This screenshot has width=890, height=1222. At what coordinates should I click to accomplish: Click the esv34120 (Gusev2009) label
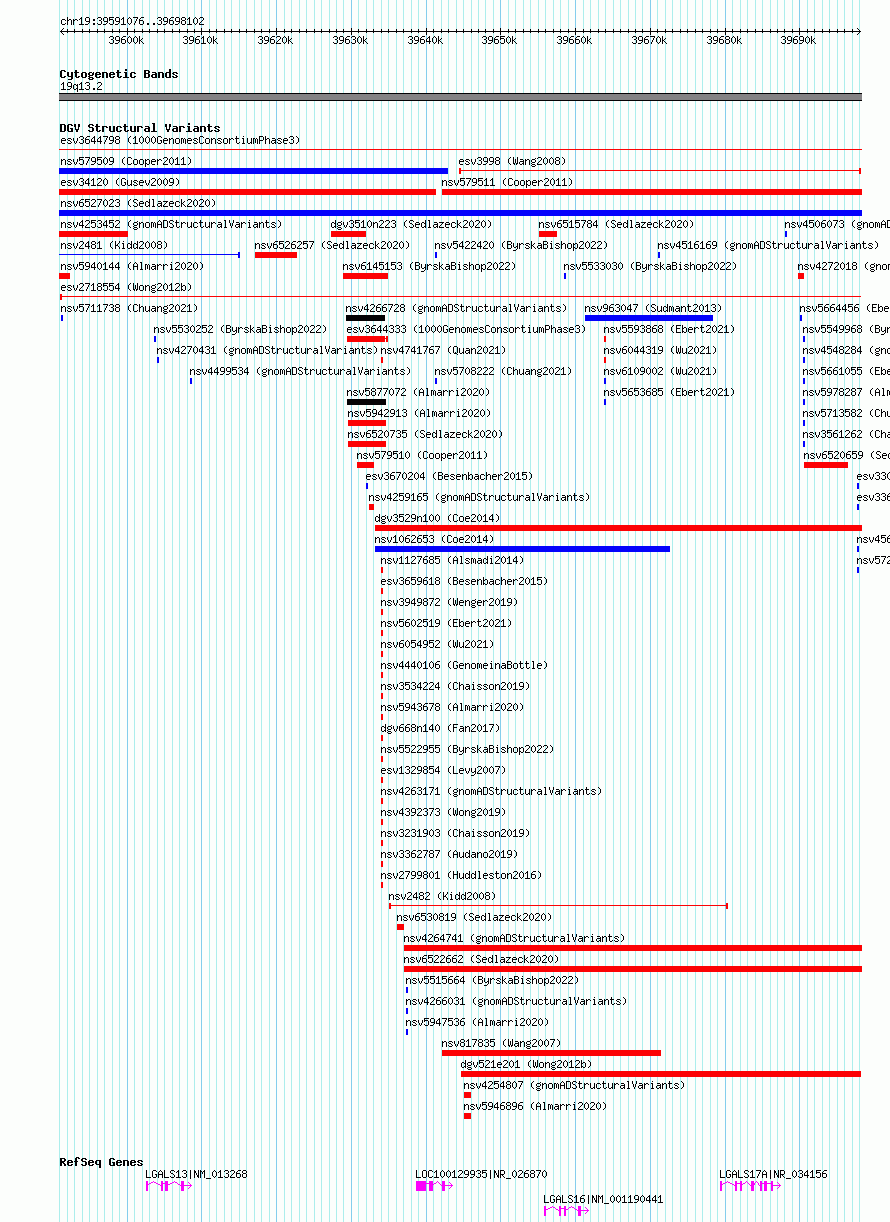pyautogui.click(x=119, y=182)
